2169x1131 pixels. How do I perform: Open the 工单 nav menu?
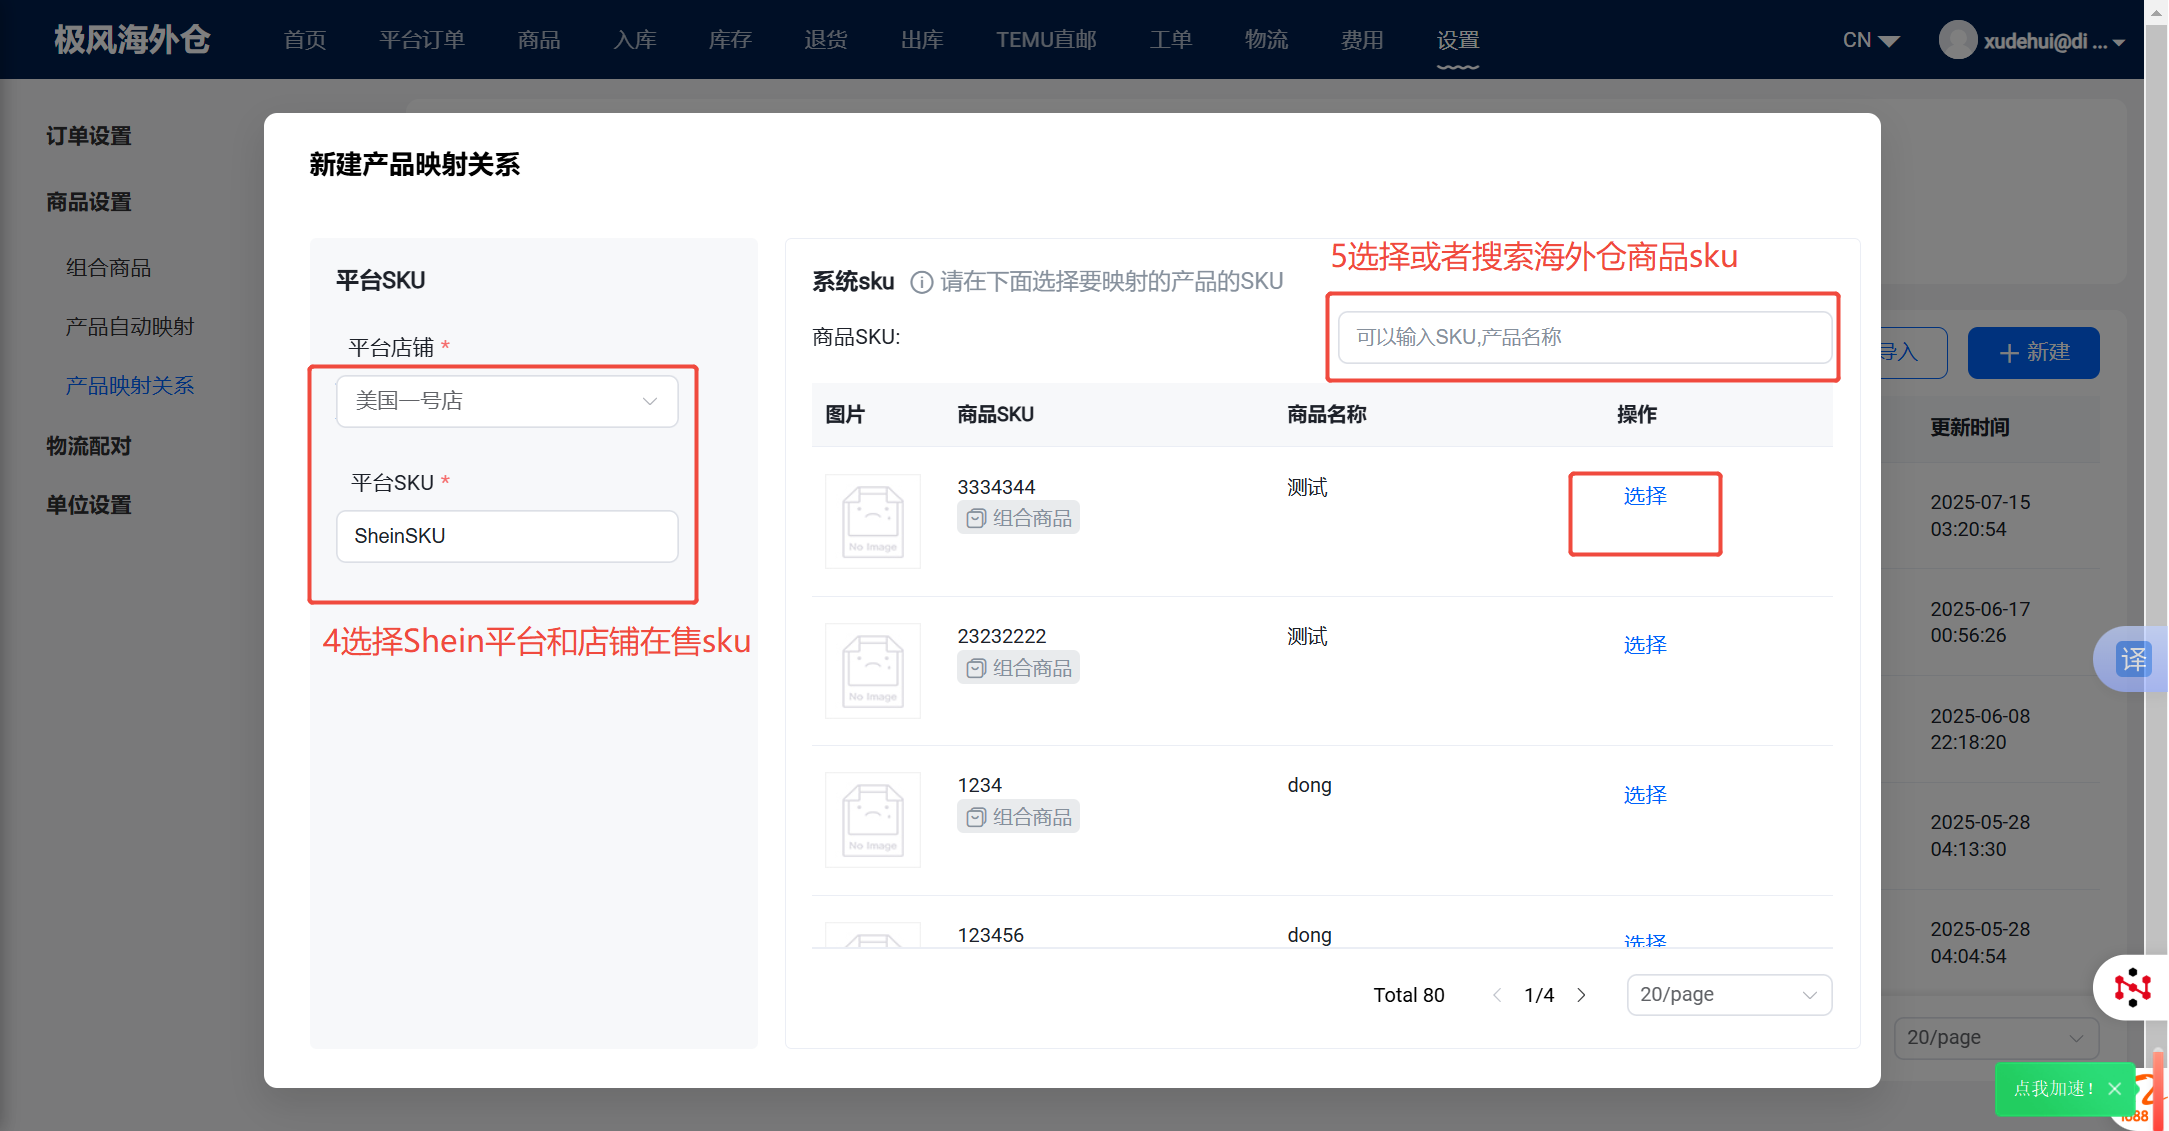(x=1171, y=40)
